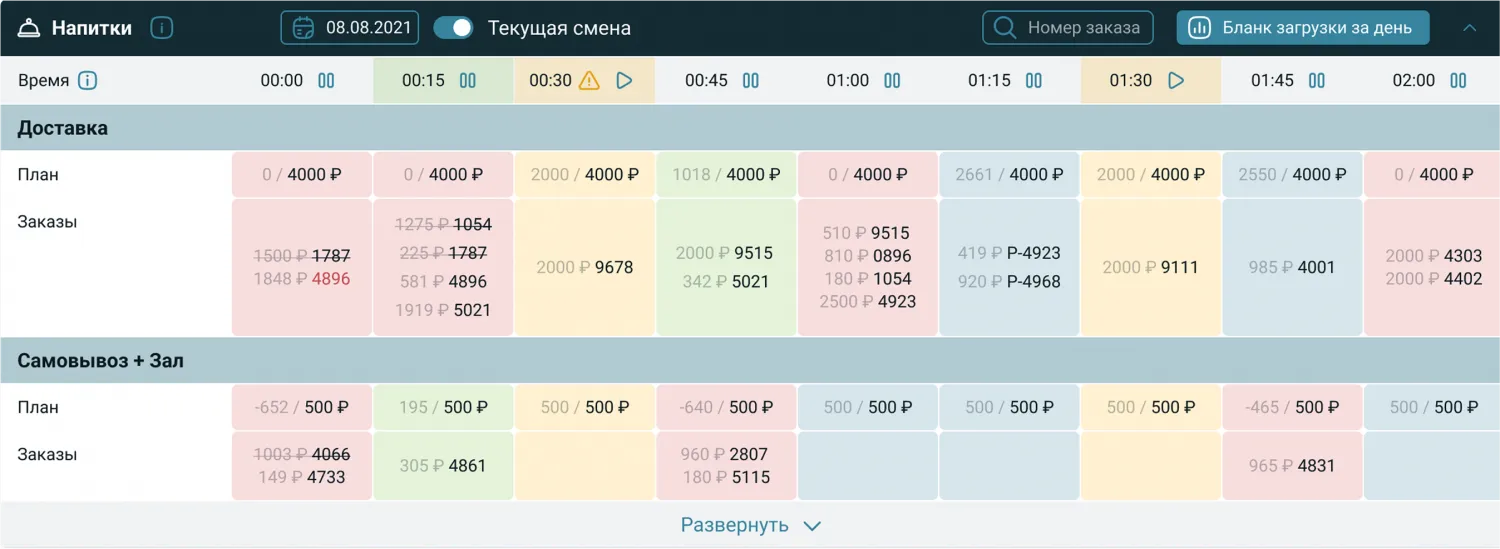Screen dimensions: 1500x549
Task: Click warning triangle at 00:30
Action: (589, 81)
